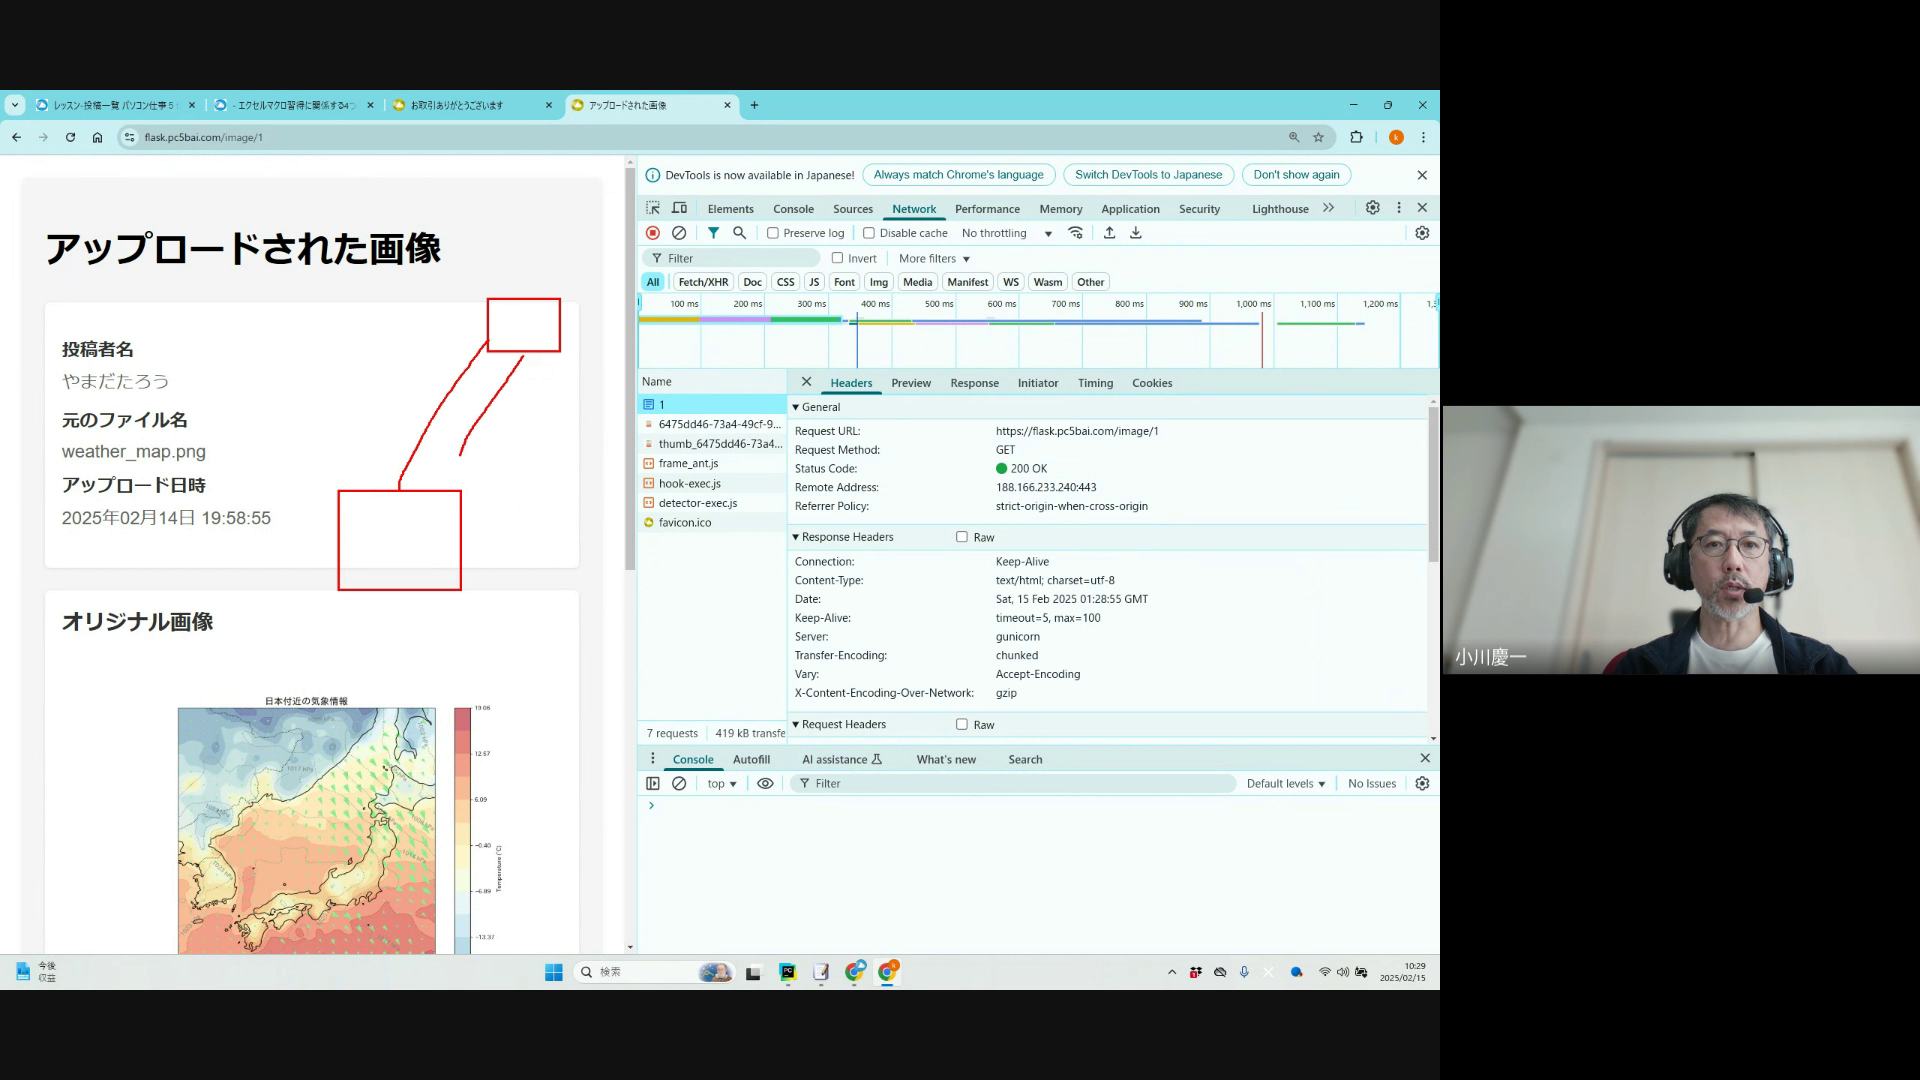Collapse the Response Headers section
1920x1080 pixels.
coord(845,537)
